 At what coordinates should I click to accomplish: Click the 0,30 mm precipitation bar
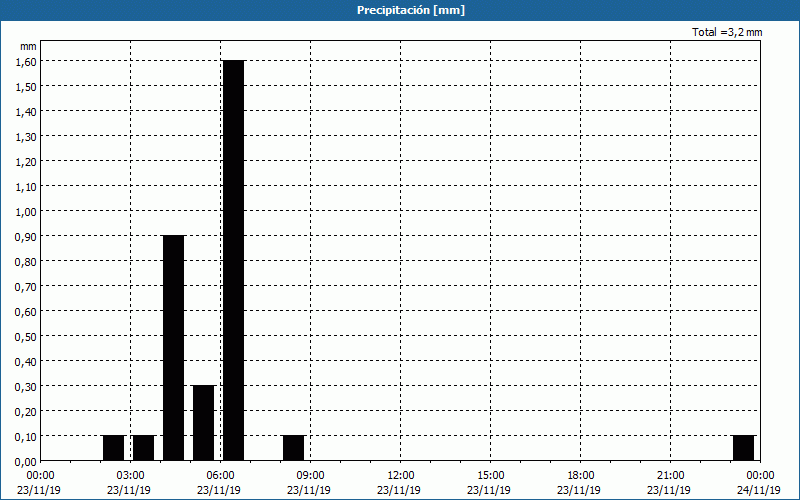point(204,423)
